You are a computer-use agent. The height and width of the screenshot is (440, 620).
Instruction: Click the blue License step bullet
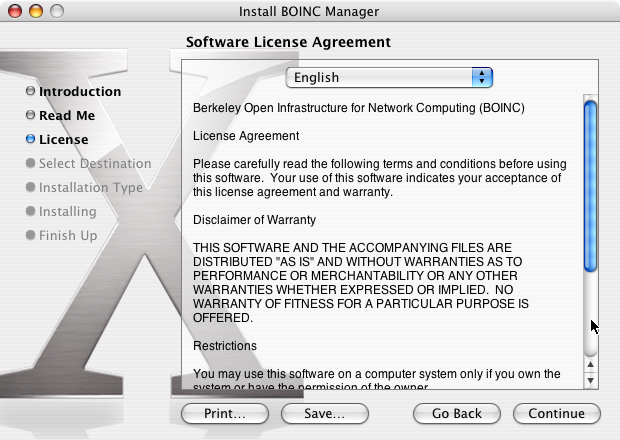pos(30,139)
